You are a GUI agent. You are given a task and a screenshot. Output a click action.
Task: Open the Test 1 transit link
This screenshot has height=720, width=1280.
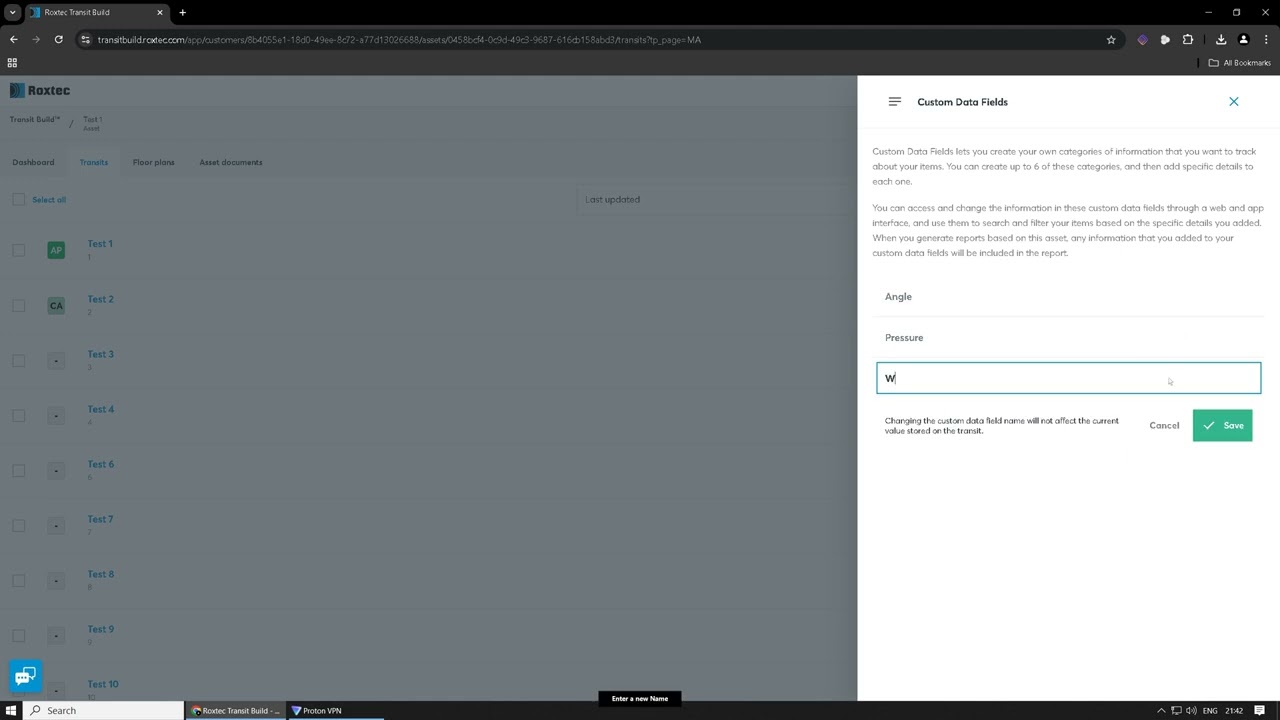click(100, 244)
